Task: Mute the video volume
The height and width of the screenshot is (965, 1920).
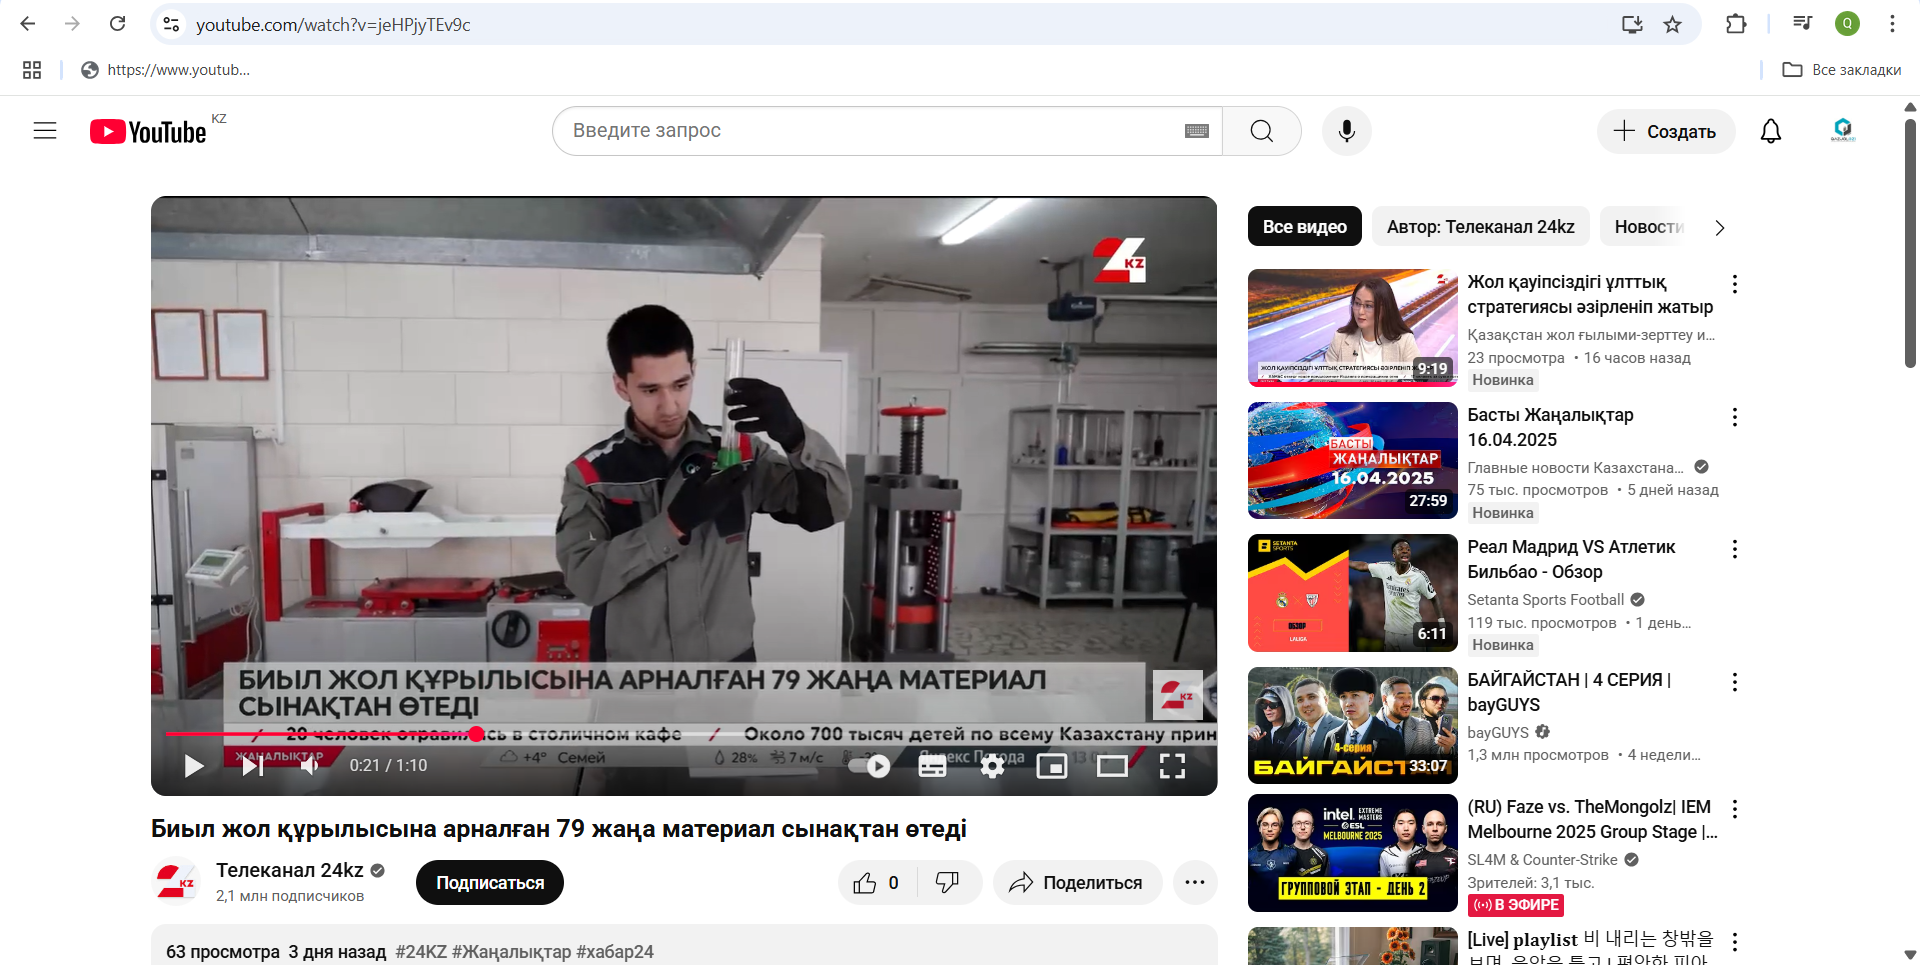Action: tap(310, 766)
